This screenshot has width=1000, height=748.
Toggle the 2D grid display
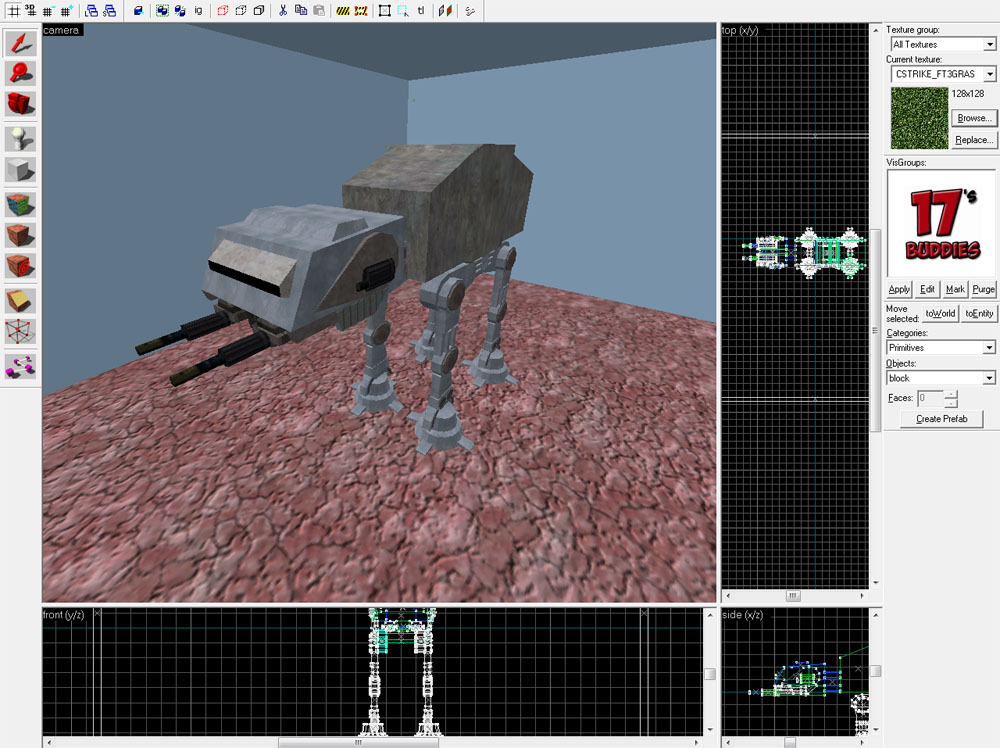pos(13,11)
